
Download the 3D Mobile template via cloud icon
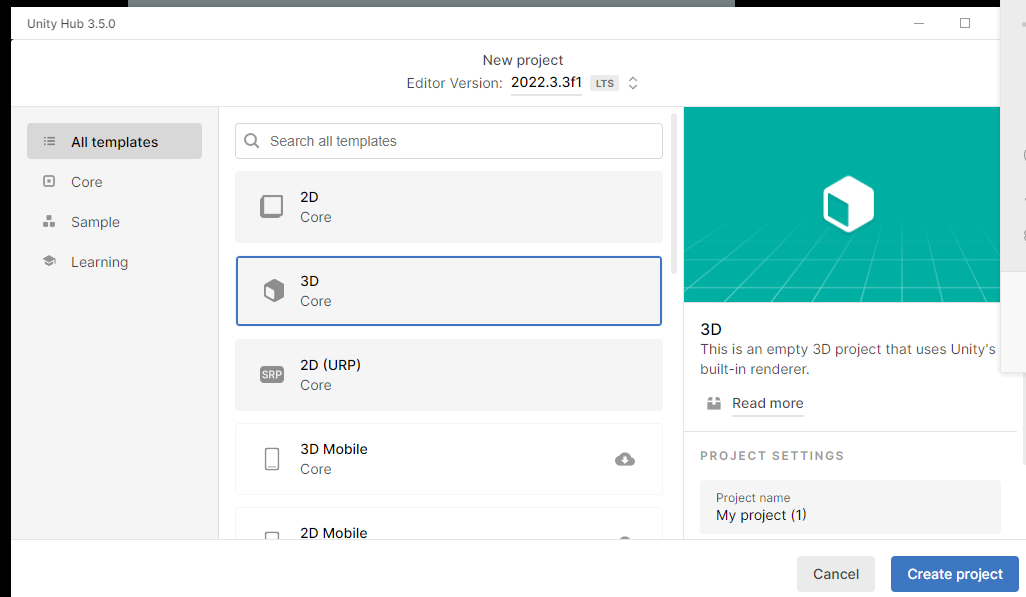click(625, 460)
